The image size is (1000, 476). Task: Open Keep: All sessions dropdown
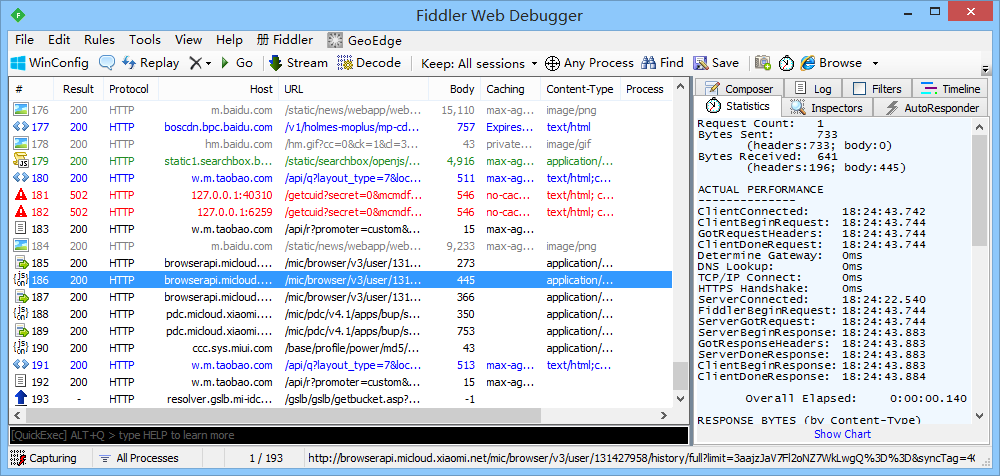tap(480, 63)
